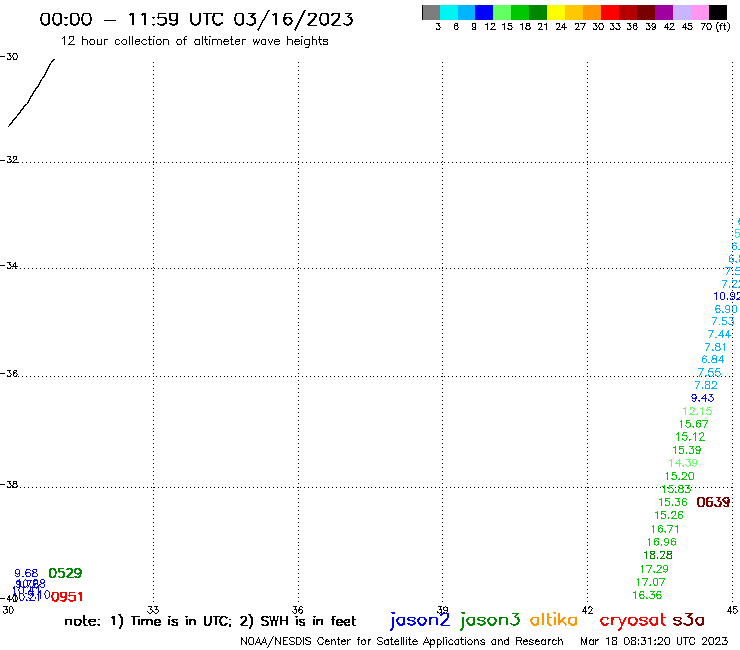Select the 'cryosat' satellite legend label
The height and width of the screenshot is (650, 740).
point(632,620)
